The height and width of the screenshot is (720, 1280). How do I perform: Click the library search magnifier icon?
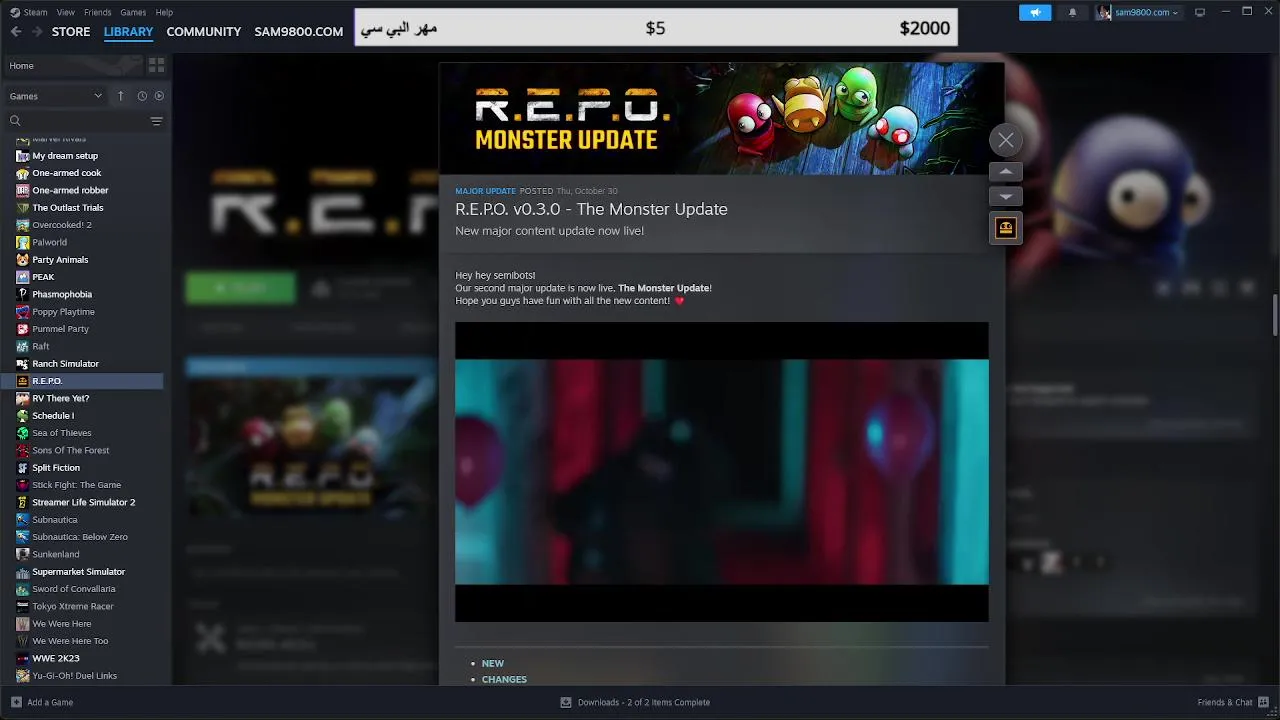click(x=15, y=121)
